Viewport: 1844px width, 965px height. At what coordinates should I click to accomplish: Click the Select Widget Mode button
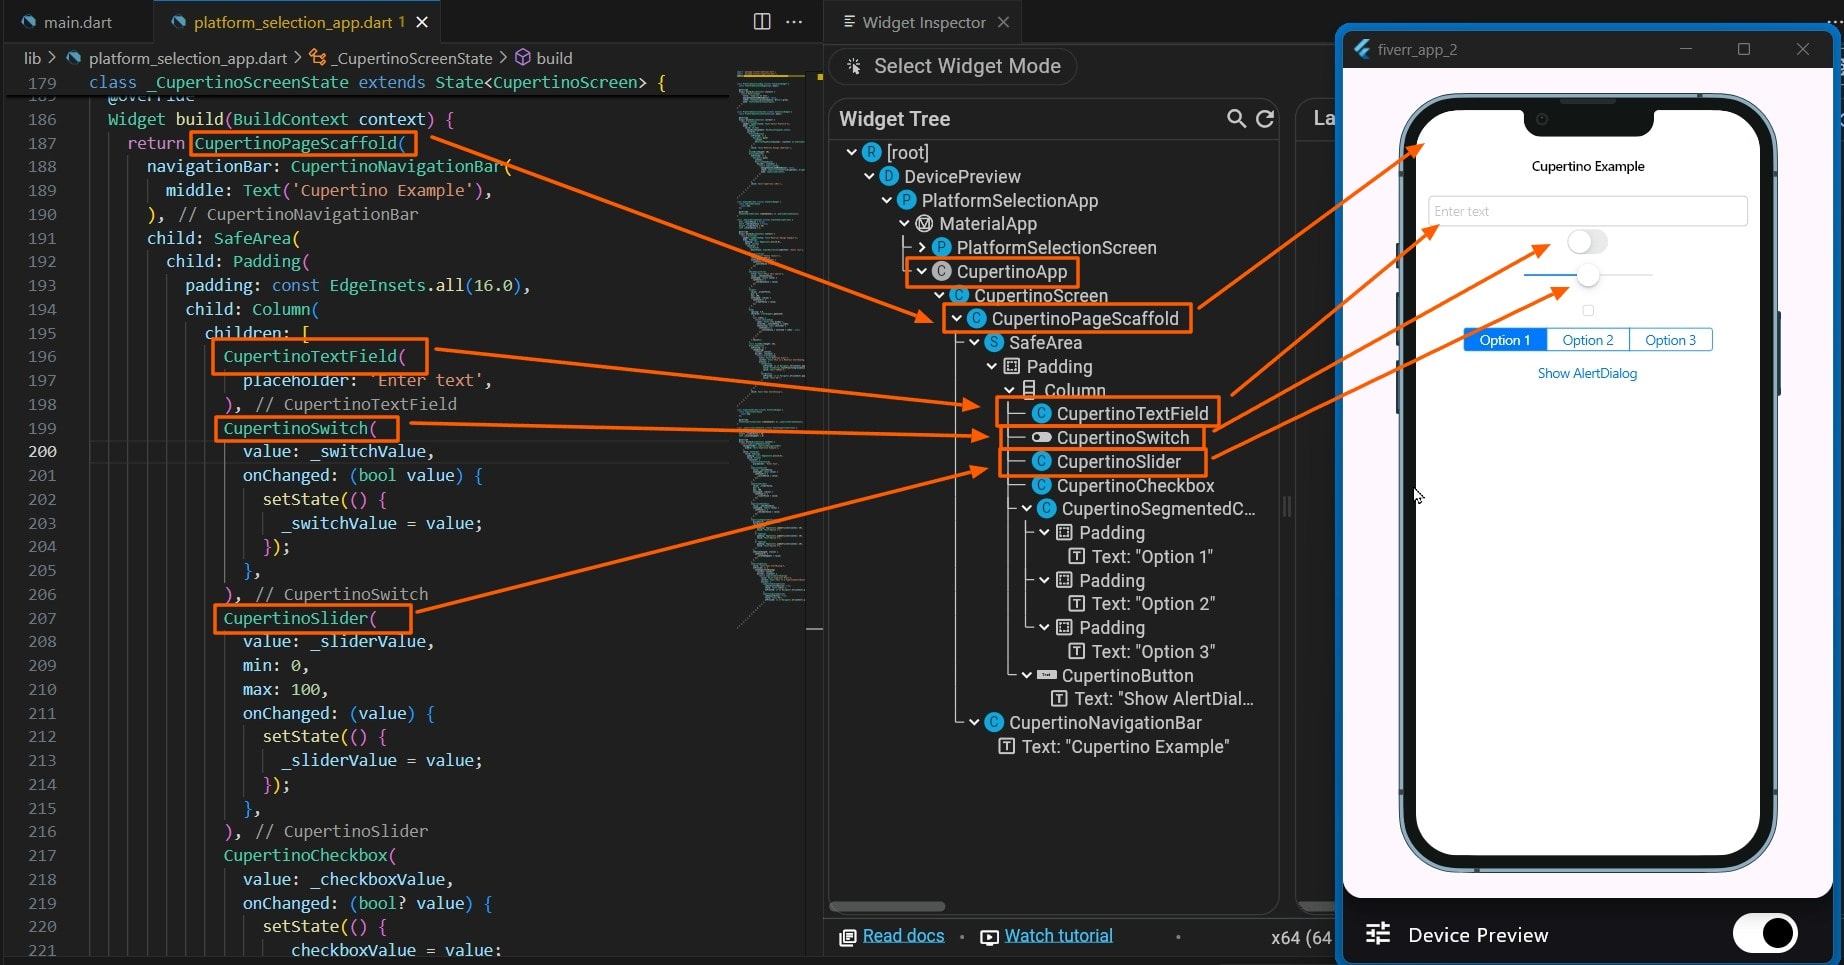[x=954, y=66]
